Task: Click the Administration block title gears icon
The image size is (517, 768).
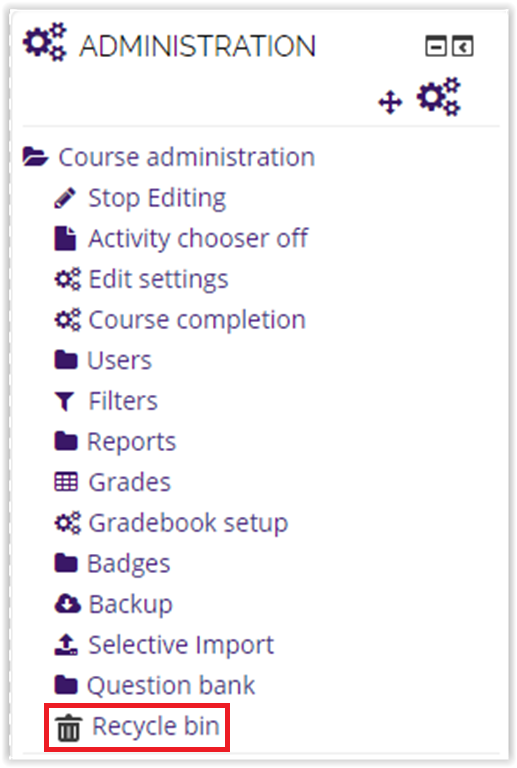Action: (x=45, y=42)
